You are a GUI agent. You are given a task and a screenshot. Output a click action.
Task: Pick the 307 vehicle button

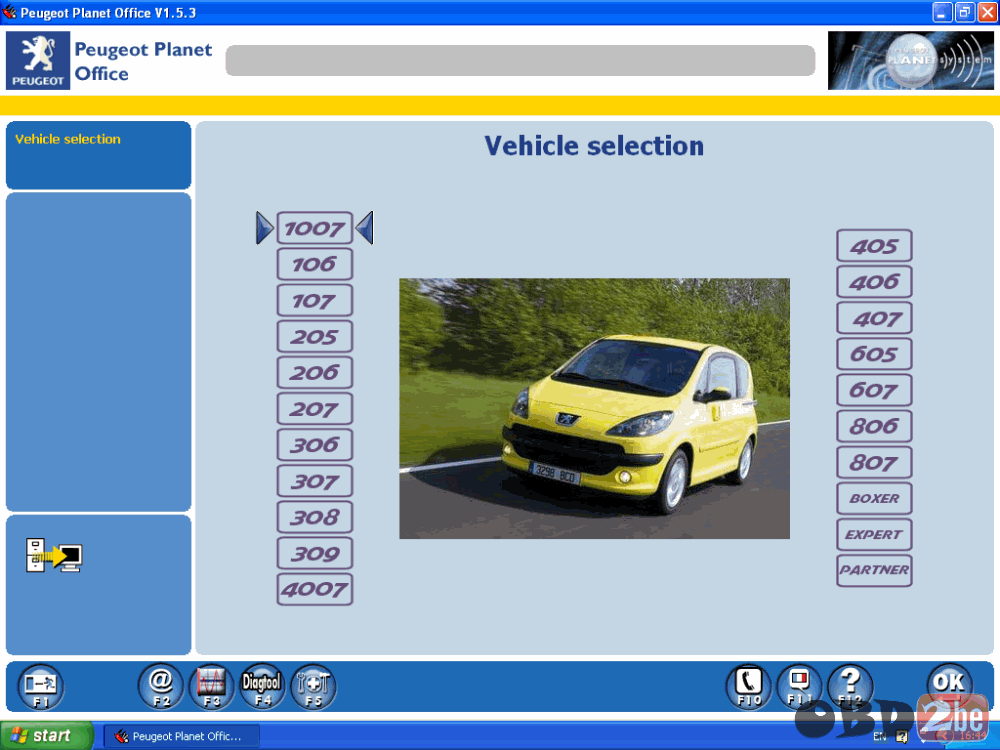click(314, 481)
